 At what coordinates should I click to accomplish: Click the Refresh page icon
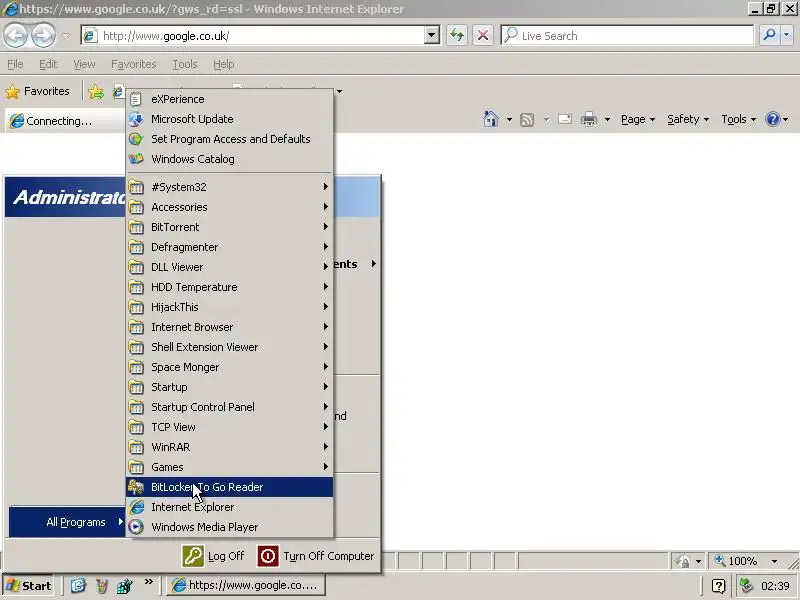pyautogui.click(x=457, y=35)
